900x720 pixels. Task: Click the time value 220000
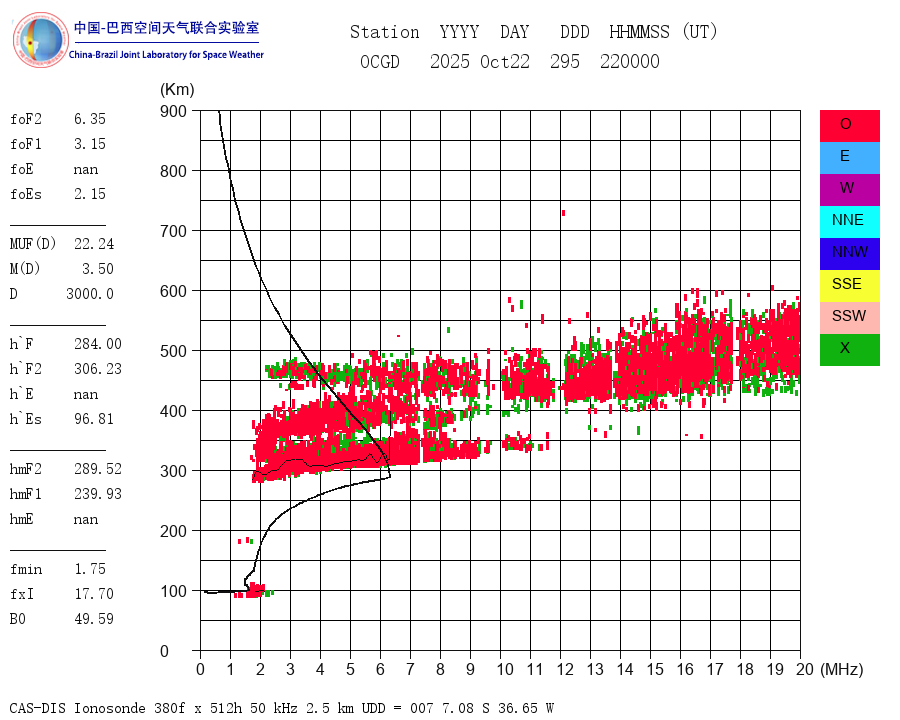630,61
